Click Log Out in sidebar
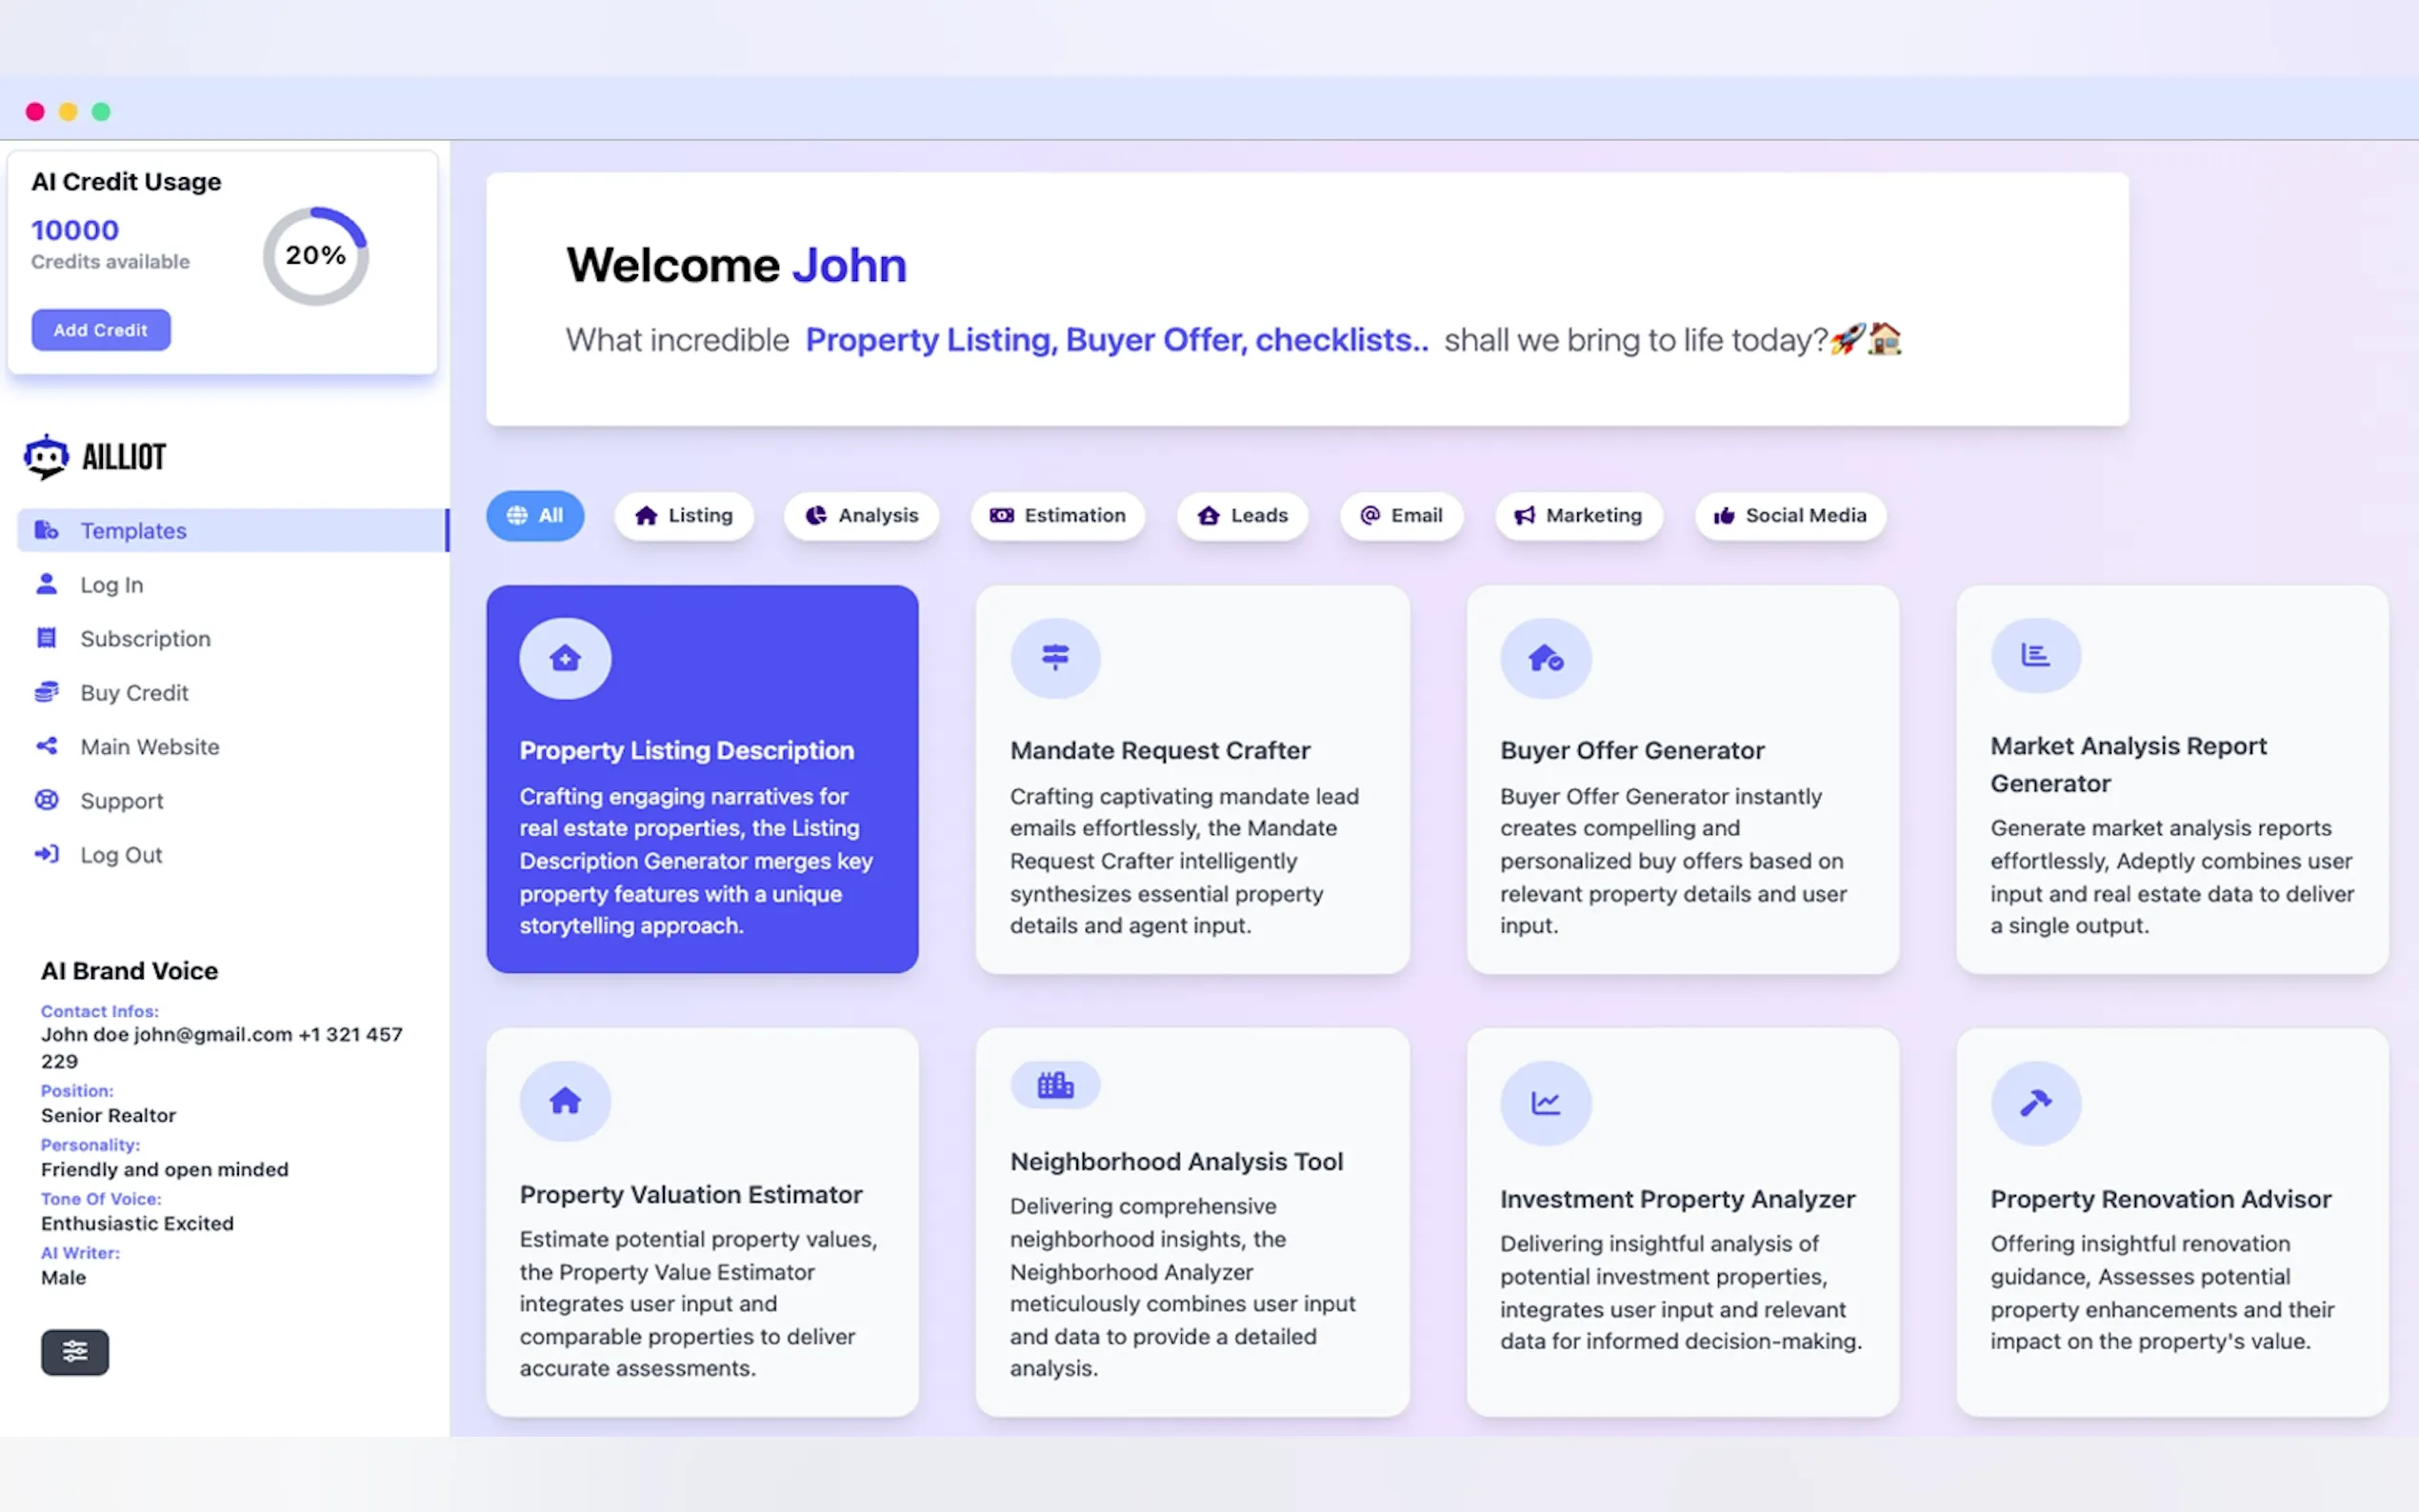 (121, 855)
